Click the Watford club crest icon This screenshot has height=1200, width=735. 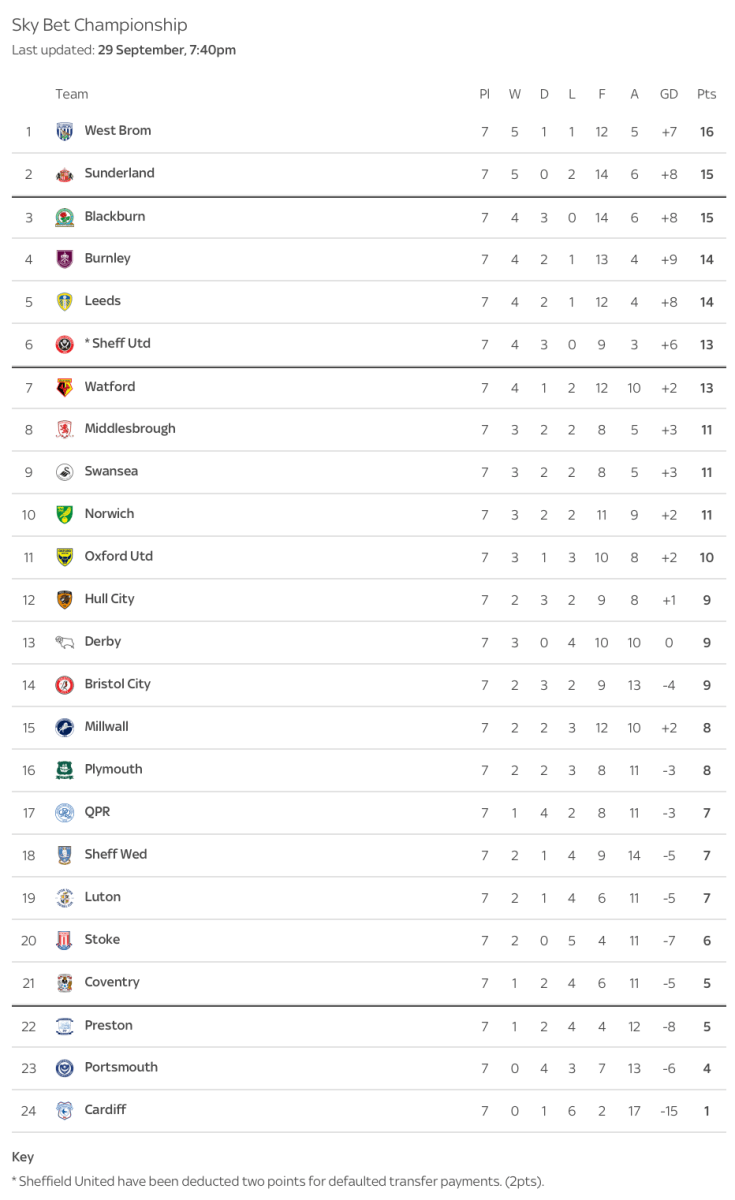[64, 387]
